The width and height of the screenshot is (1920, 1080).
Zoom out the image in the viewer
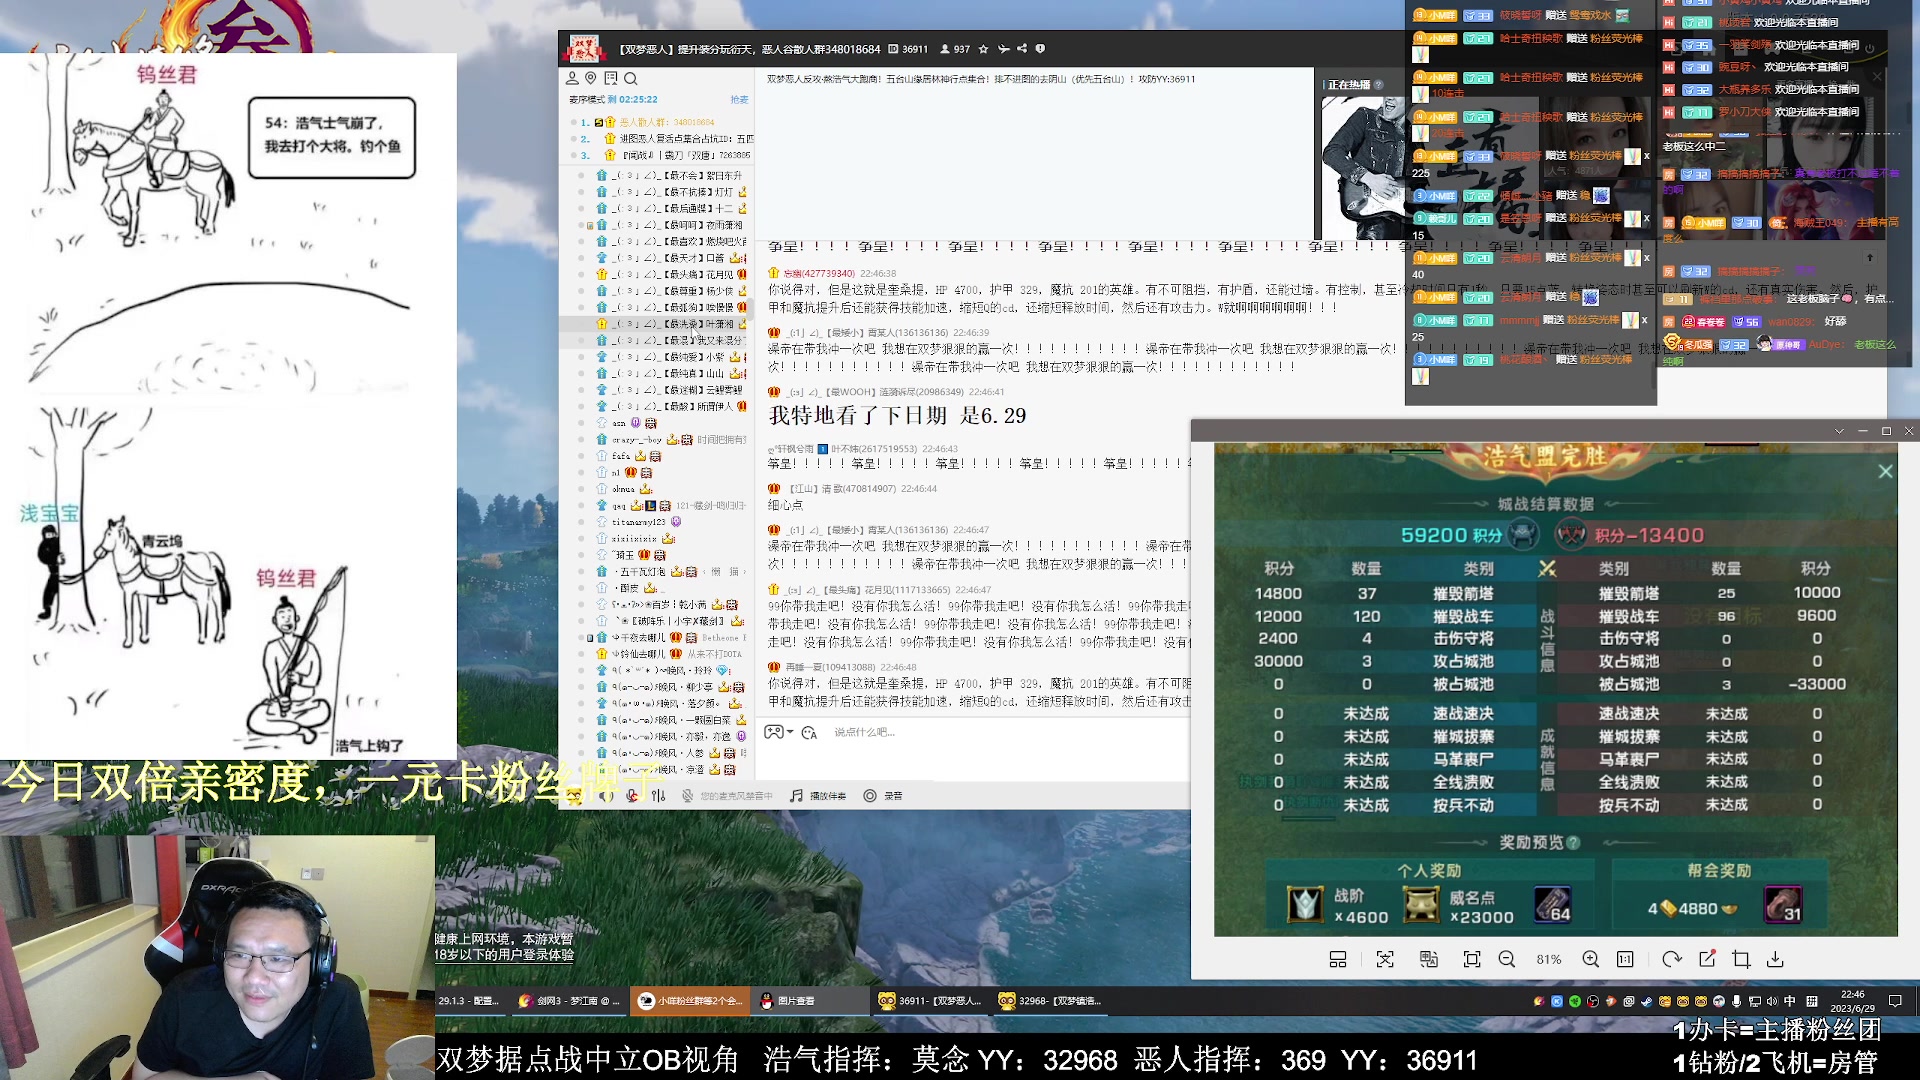[x=1507, y=960]
